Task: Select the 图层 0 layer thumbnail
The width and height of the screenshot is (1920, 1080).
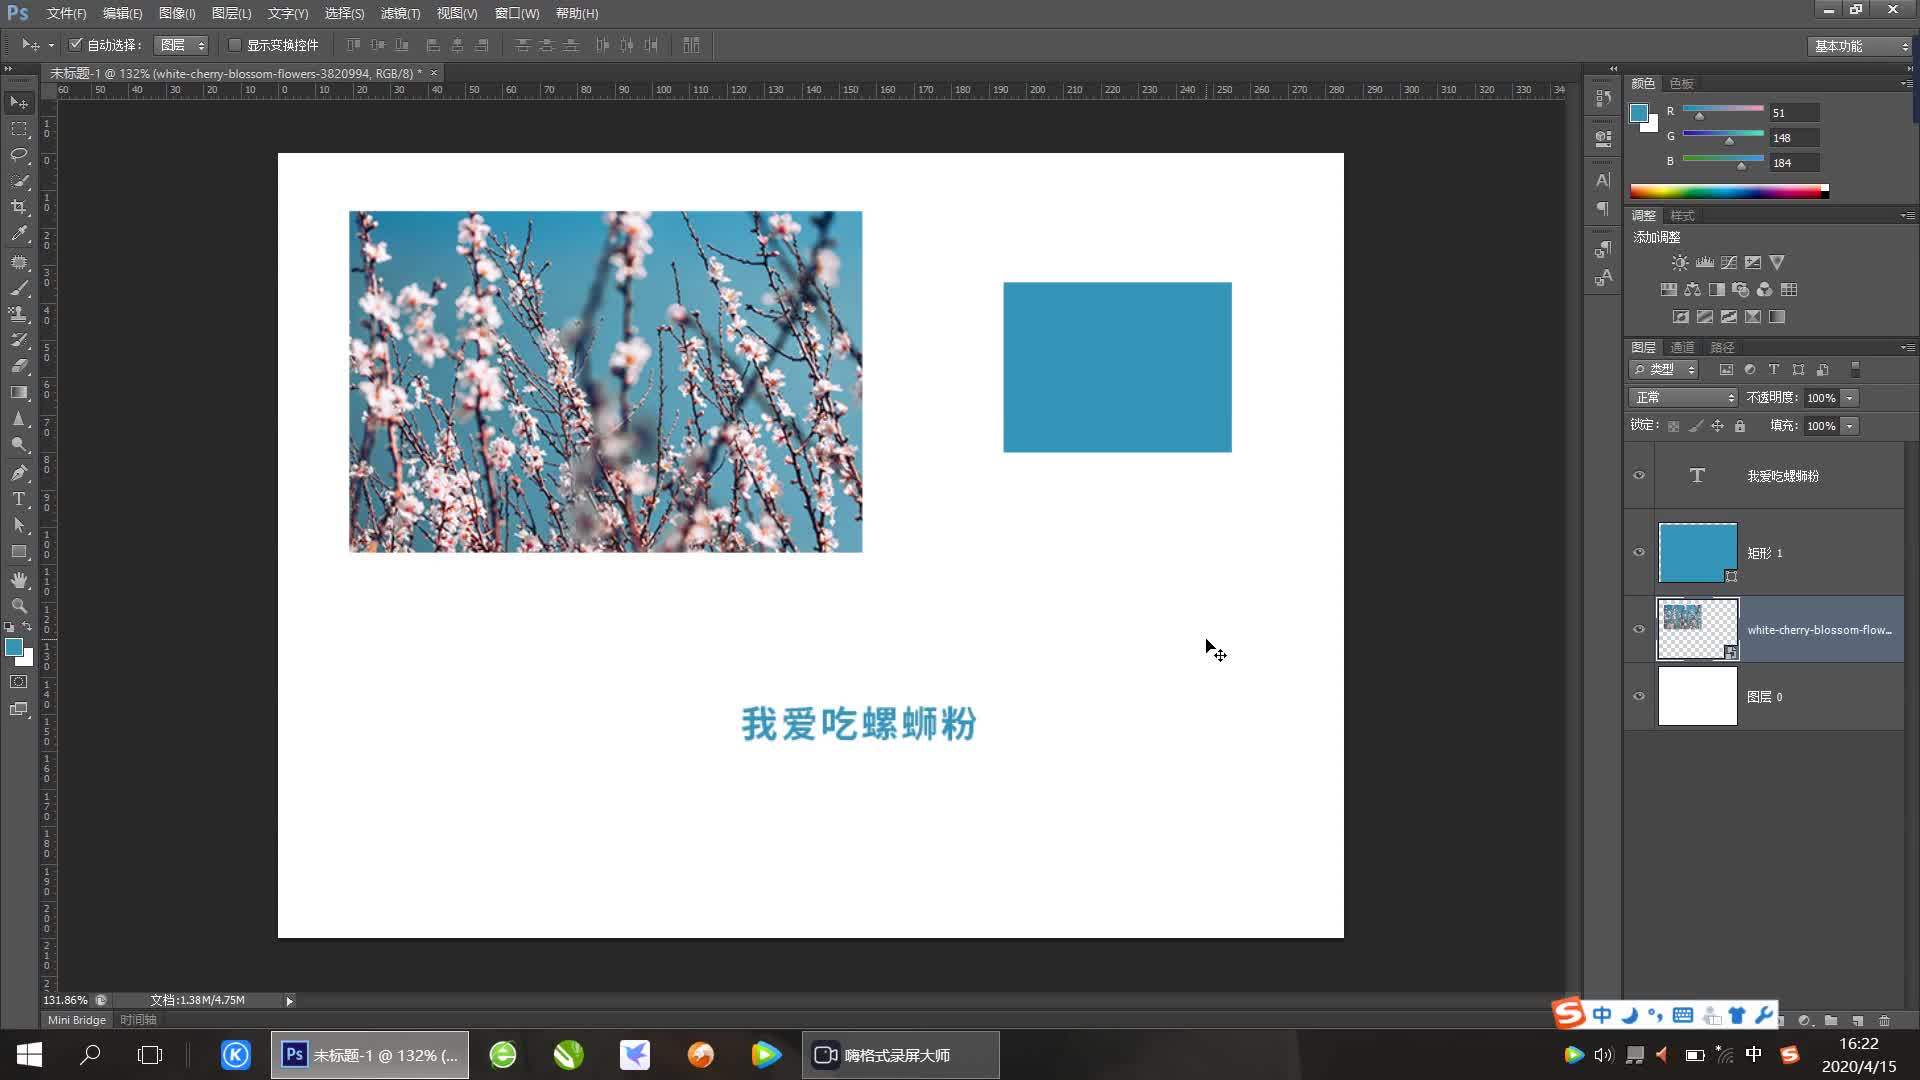Action: pos(1697,697)
